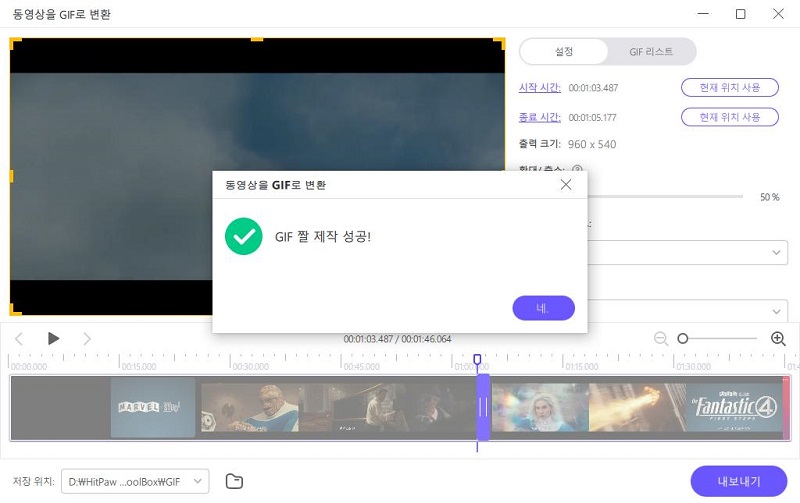Step to the next frame
The width and height of the screenshot is (800, 503).
pos(87,339)
